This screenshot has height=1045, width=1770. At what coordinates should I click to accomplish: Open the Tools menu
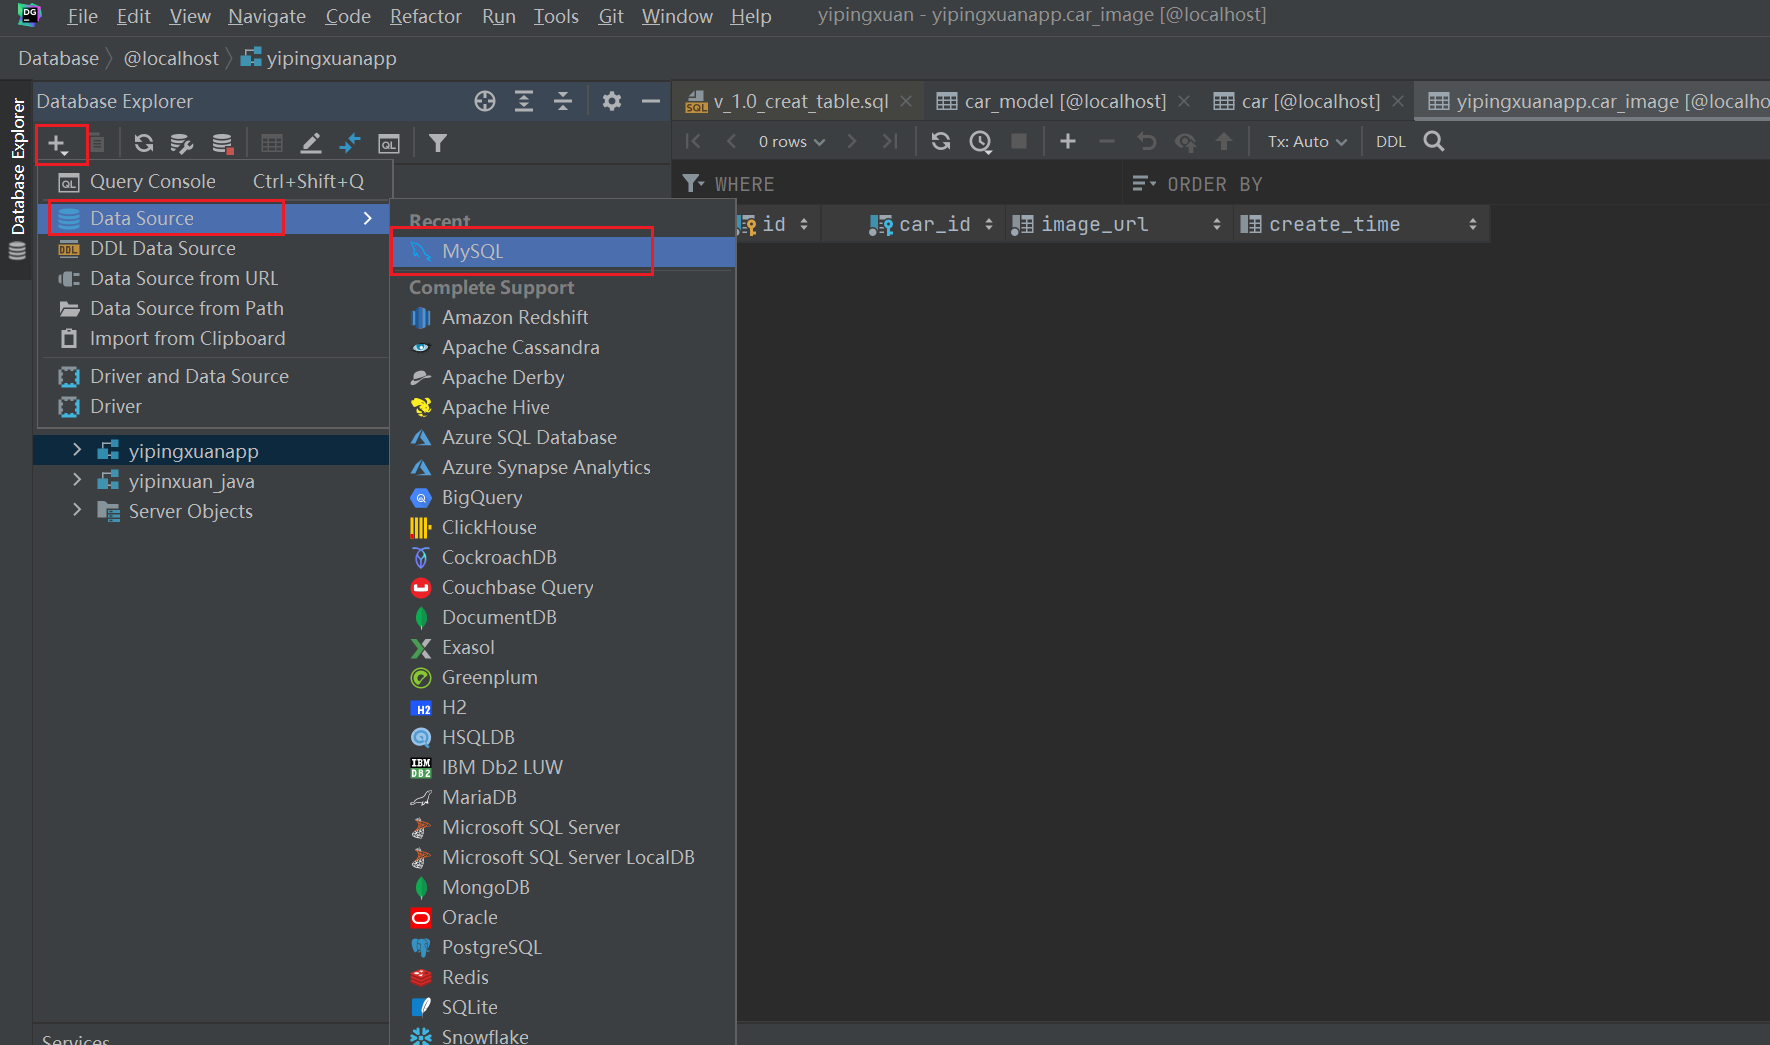[x=556, y=16]
